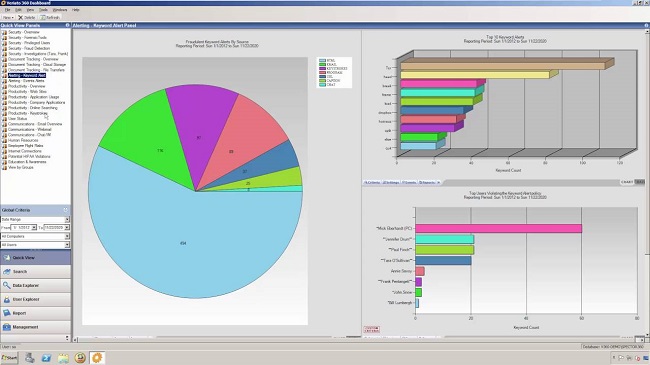Select Document Tracking - File Transfers panel

coord(36,70)
